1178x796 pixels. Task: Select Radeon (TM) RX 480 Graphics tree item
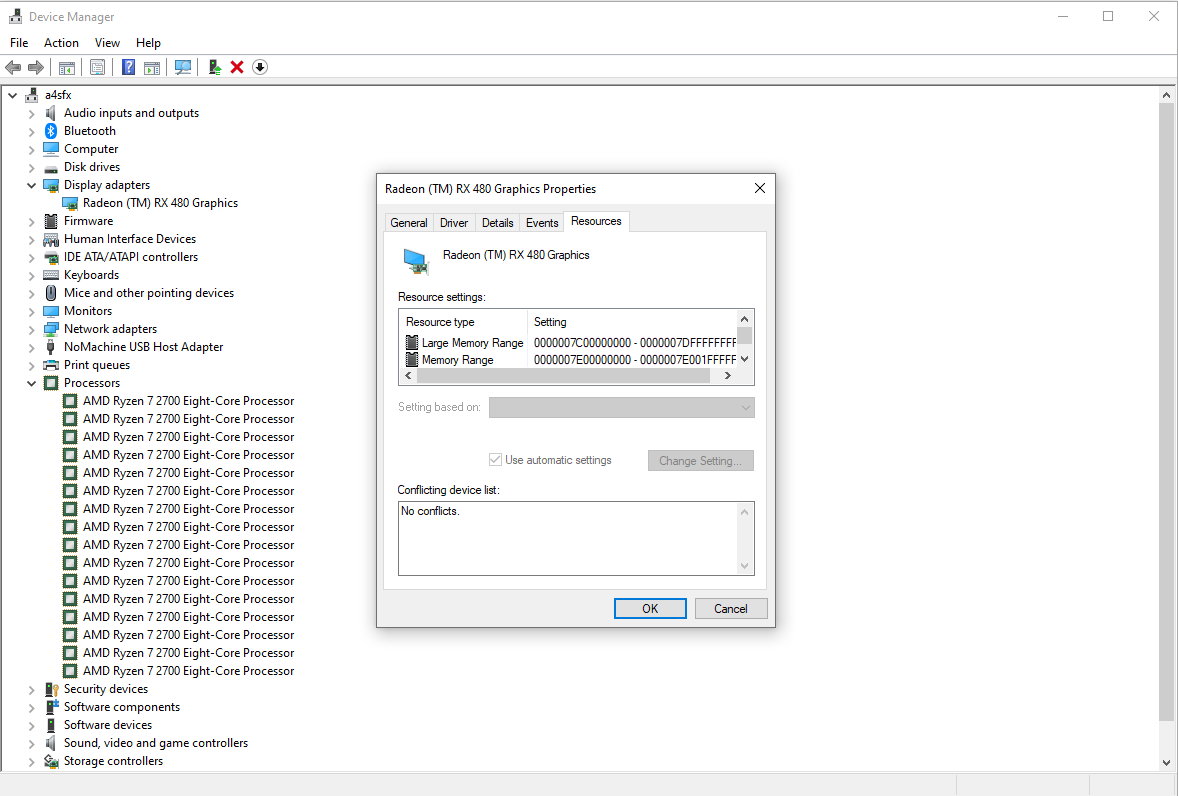(x=160, y=203)
